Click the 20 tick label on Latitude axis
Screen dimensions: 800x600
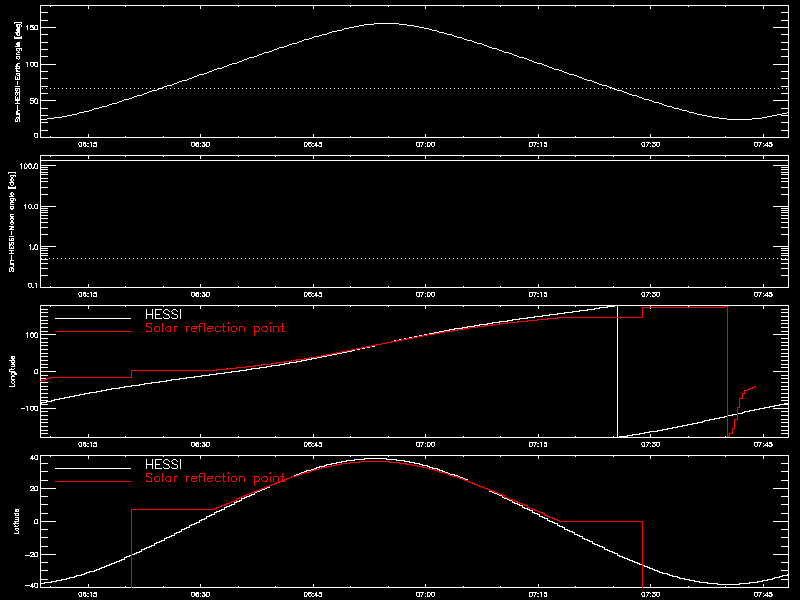(34, 488)
